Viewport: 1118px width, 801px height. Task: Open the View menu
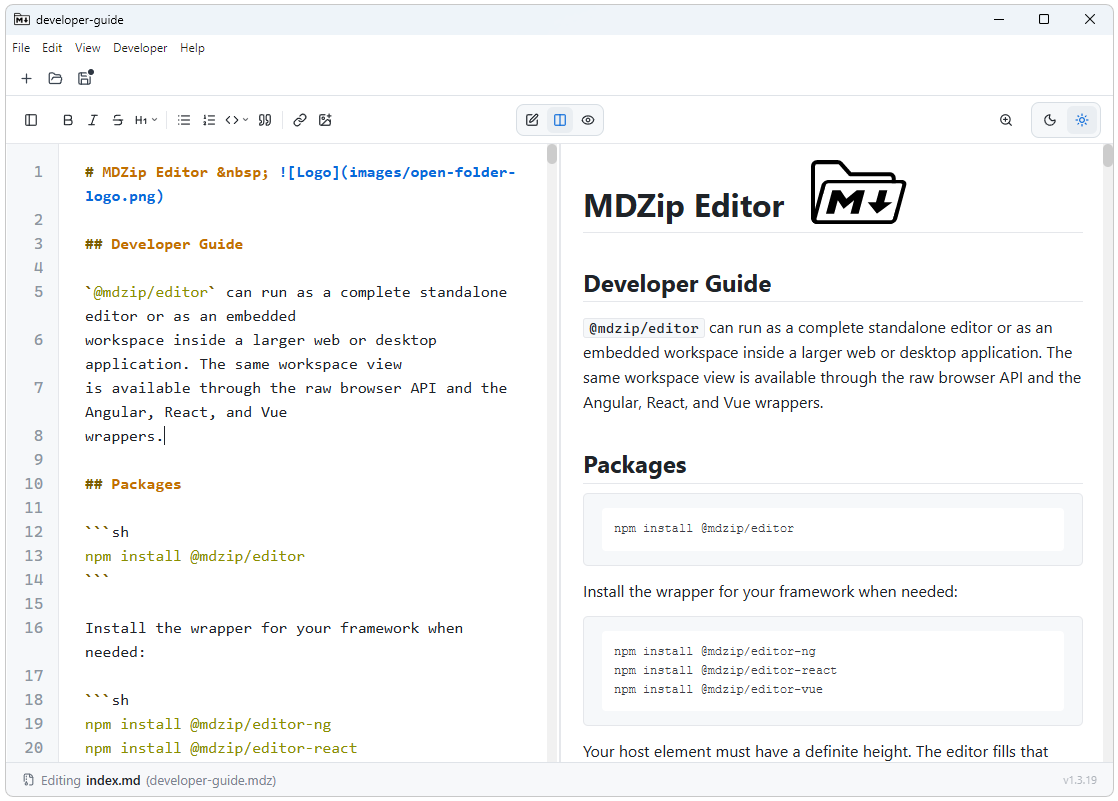(88, 48)
